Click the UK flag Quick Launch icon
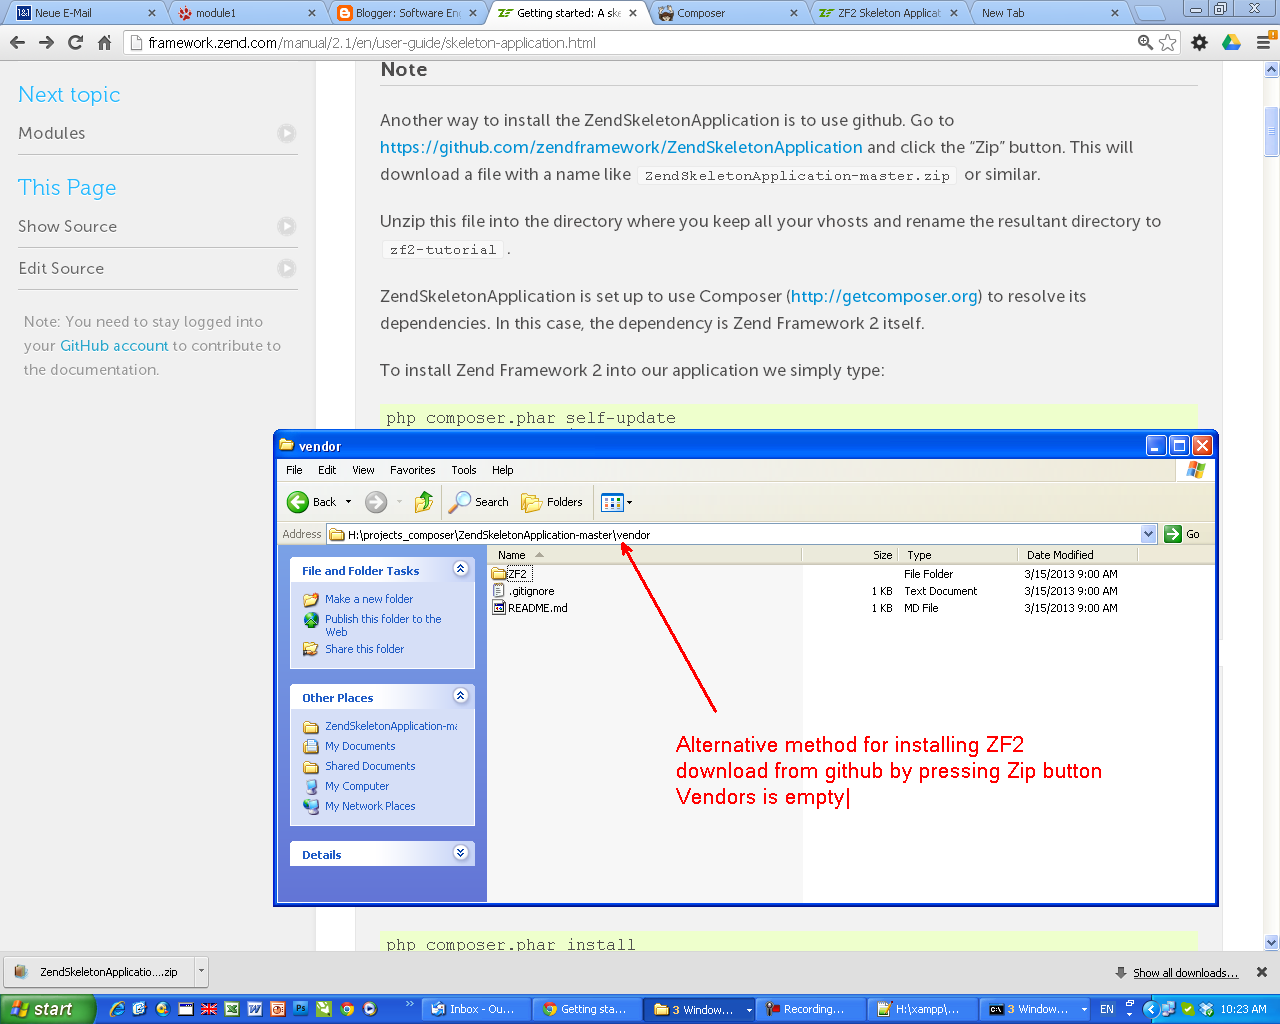Screen dimensions: 1280x1024 point(209,1009)
